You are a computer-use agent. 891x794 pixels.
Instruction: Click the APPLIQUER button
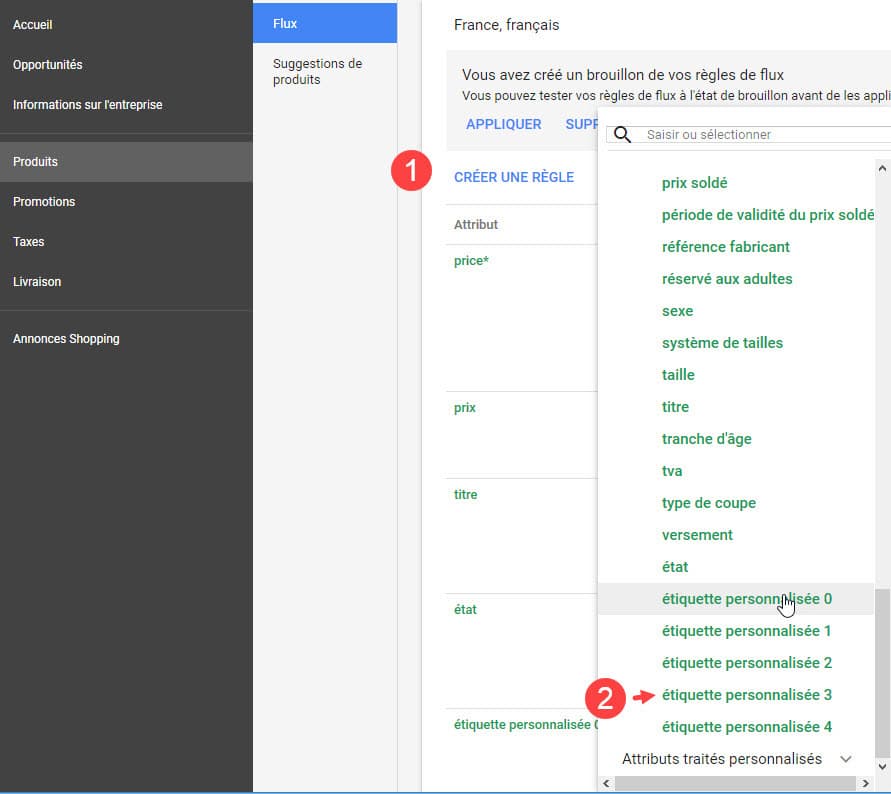(x=504, y=124)
